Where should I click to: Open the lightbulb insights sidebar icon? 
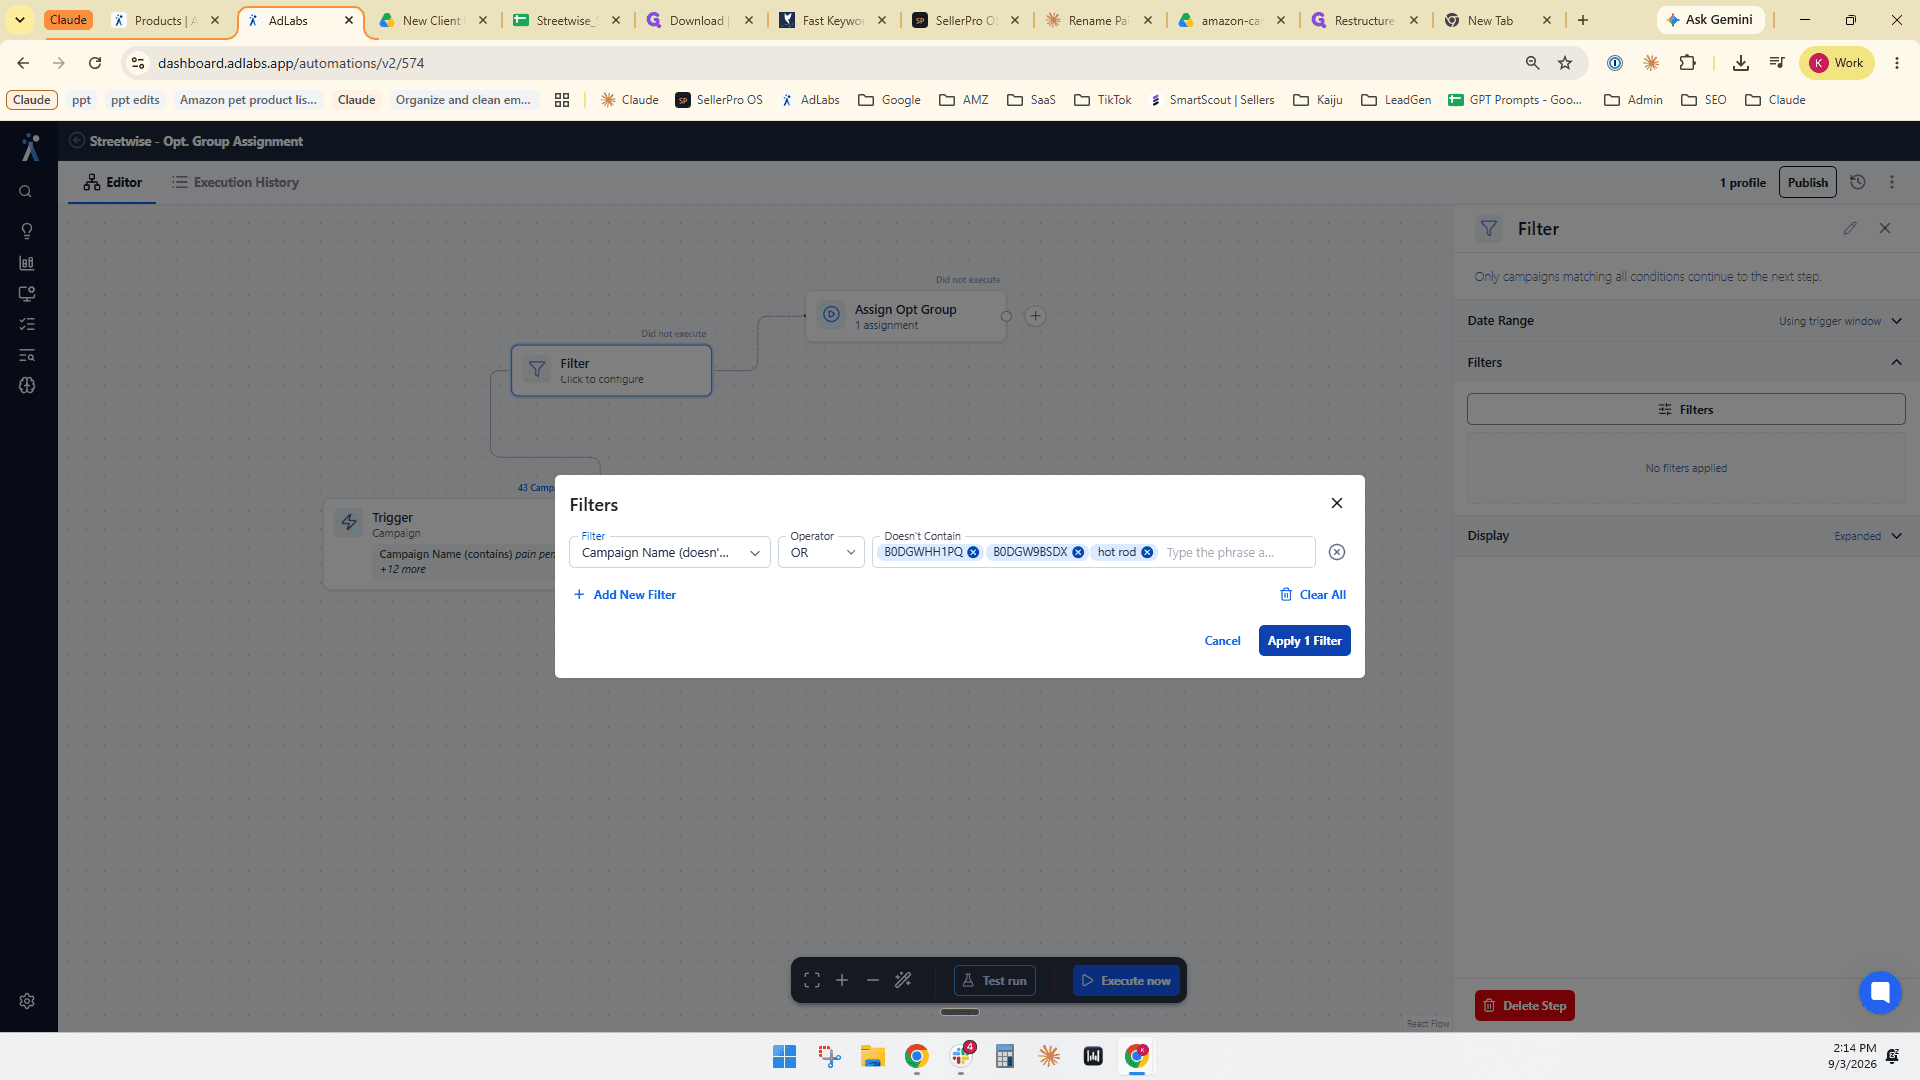point(27,231)
